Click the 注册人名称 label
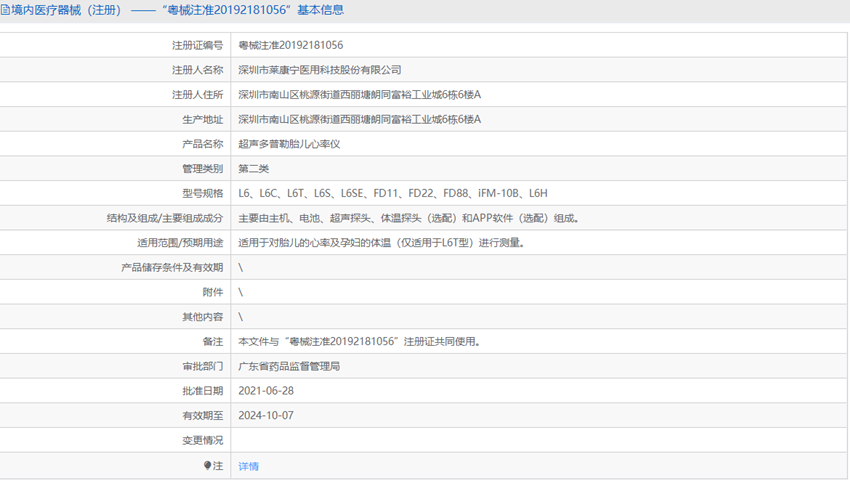This screenshot has width=850, height=480. pos(197,70)
